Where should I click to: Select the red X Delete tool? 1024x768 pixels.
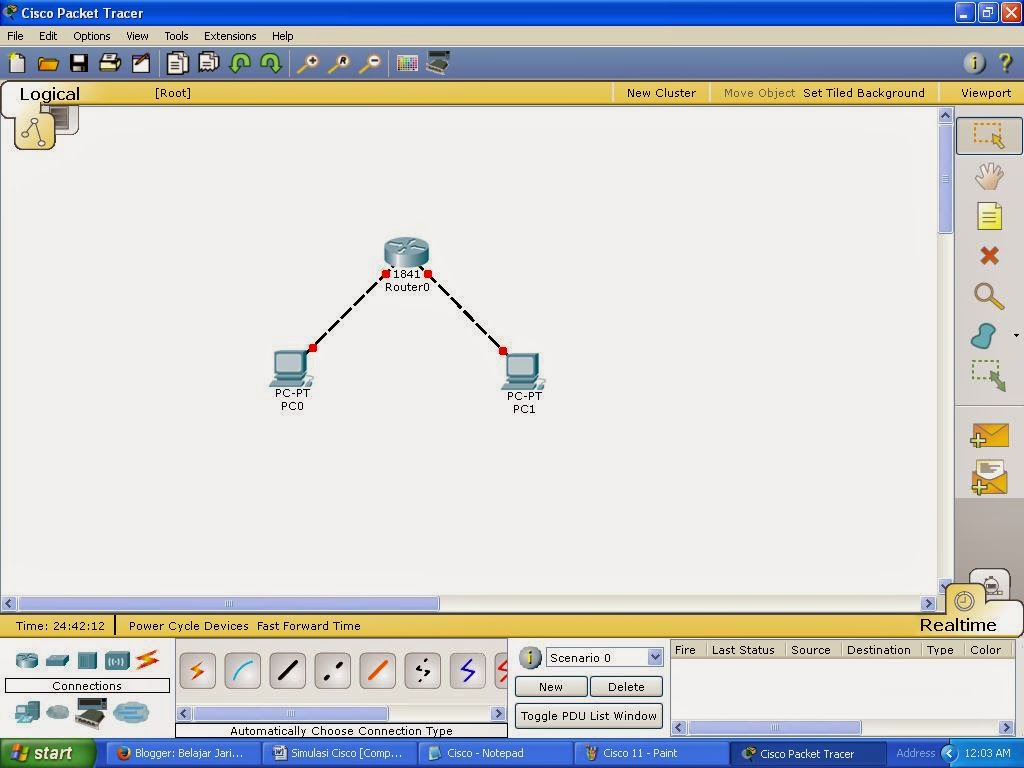point(989,255)
